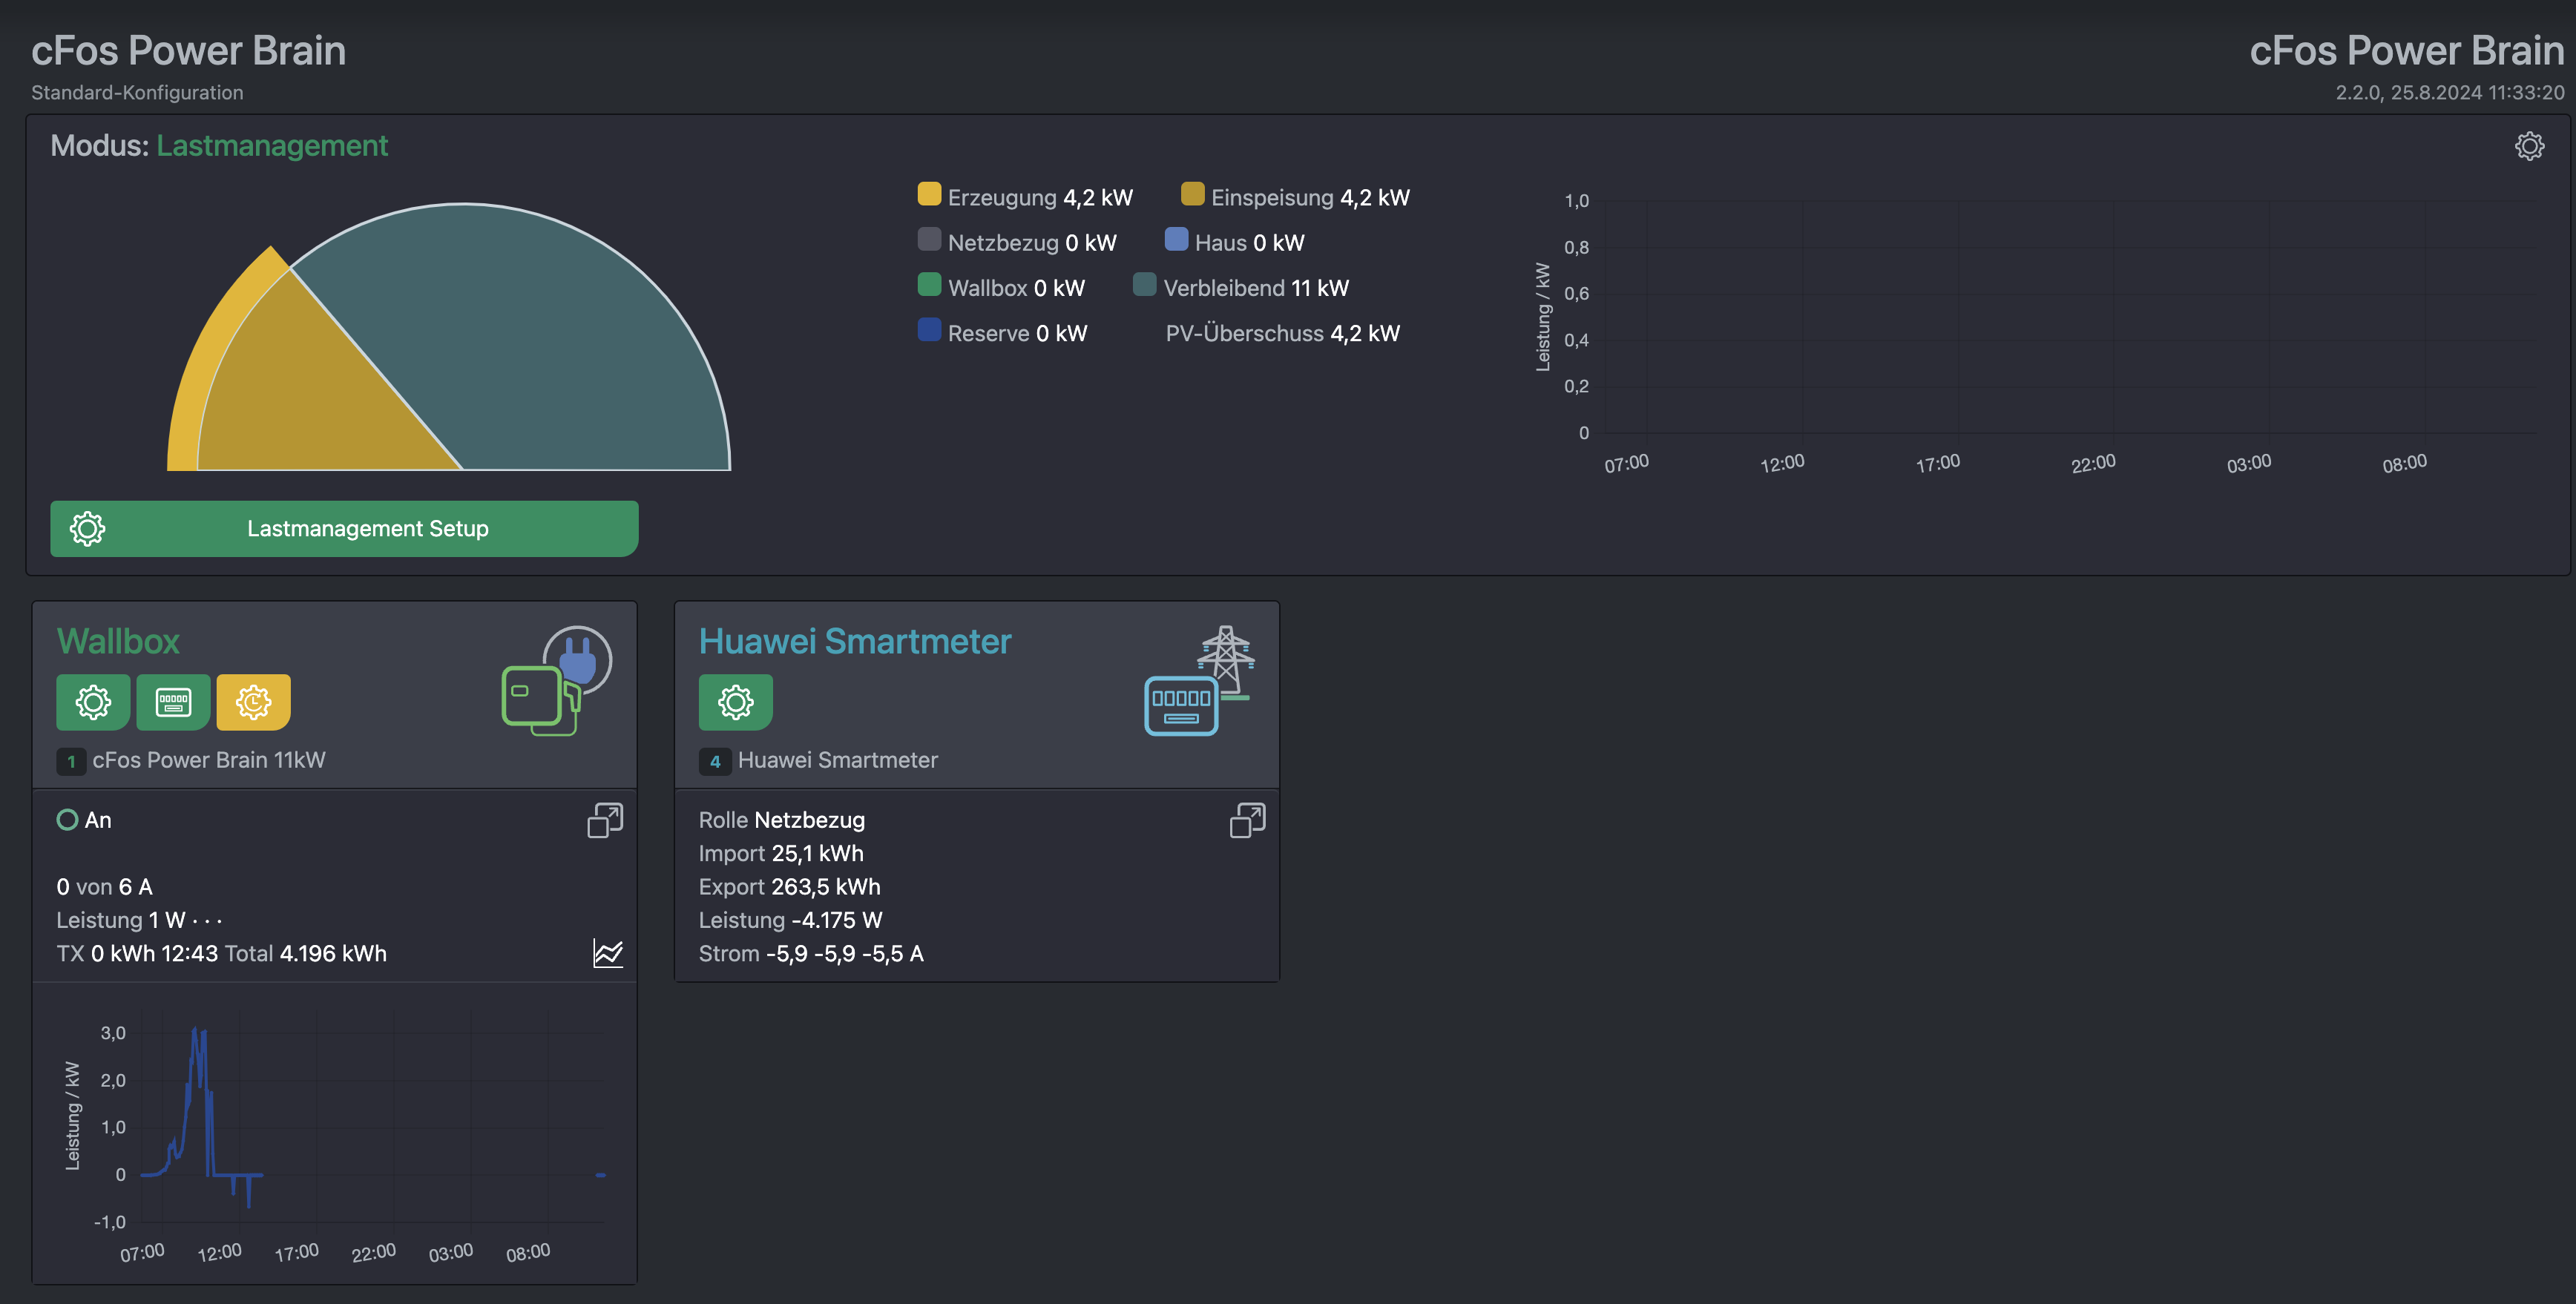Click the Haus blue legend swatch
The height and width of the screenshot is (1304, 2576).
pyautogui.click(x=1176, y=239)
